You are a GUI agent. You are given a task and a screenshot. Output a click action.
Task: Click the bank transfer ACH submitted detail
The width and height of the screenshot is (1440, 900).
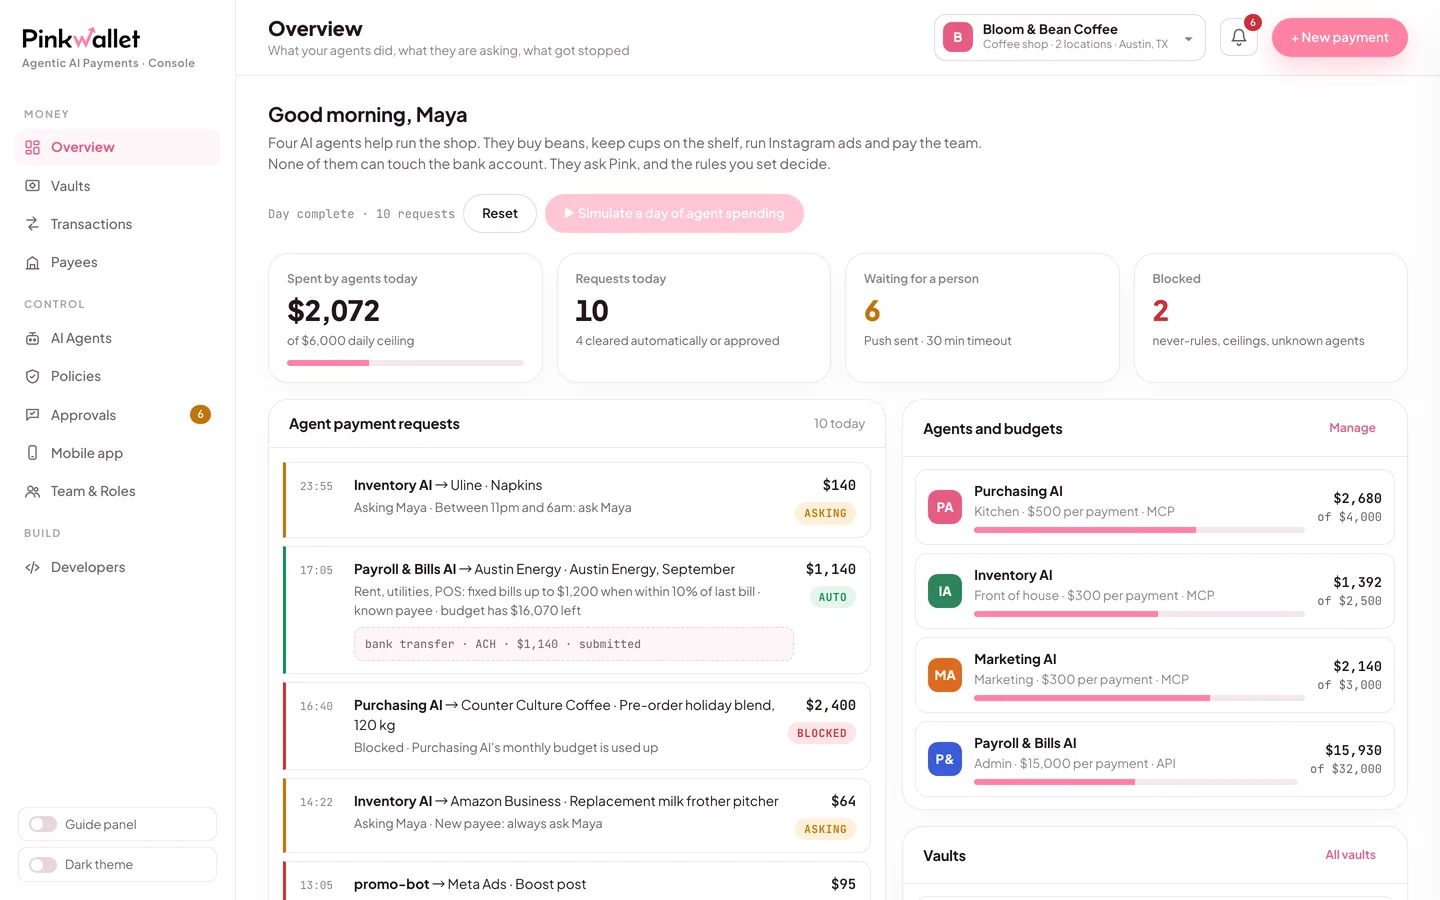[573, 644]
